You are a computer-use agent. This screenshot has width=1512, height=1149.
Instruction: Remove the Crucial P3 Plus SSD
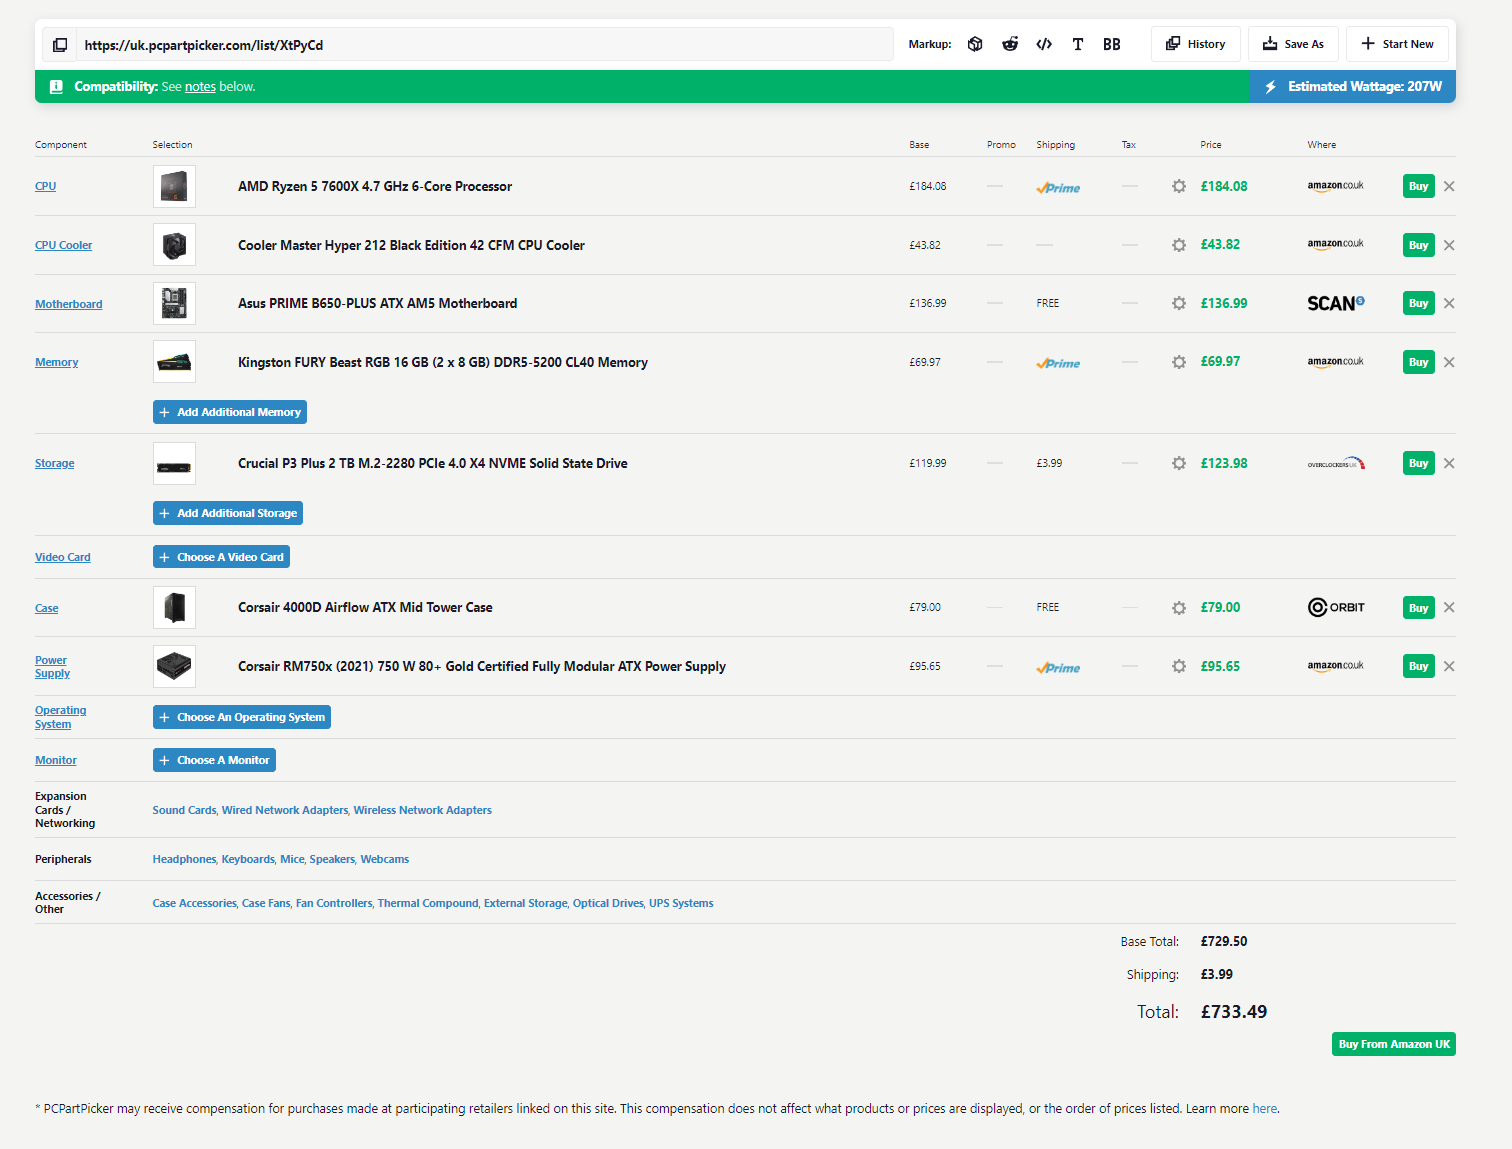(x=1449, y=464)
